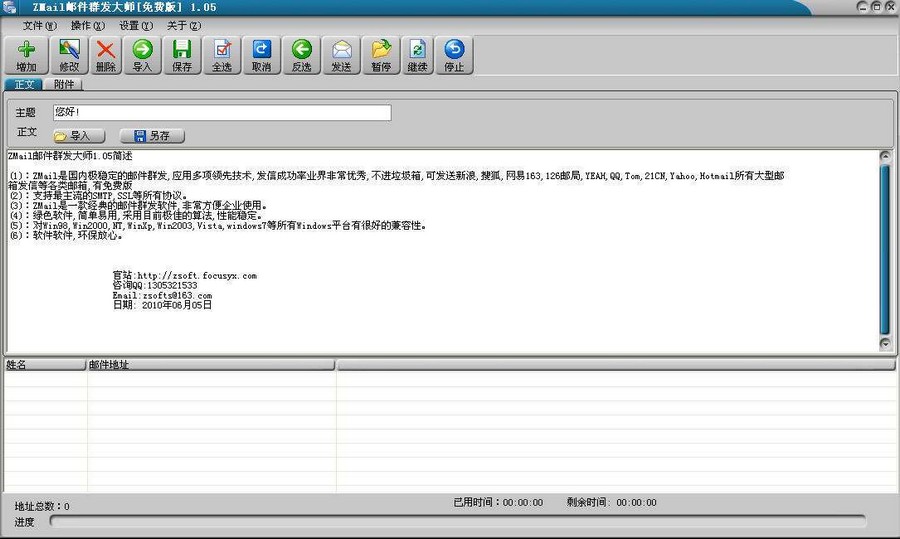Click the body scrollbar down arrow
Image resolution: width=900 pixels, height=539 pixels.
885,343
